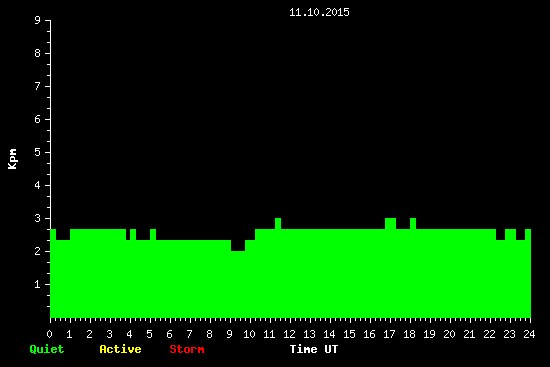Click the Kp value 3 axis label
Viewport: 550px width, 367px height.
(38, 218)
